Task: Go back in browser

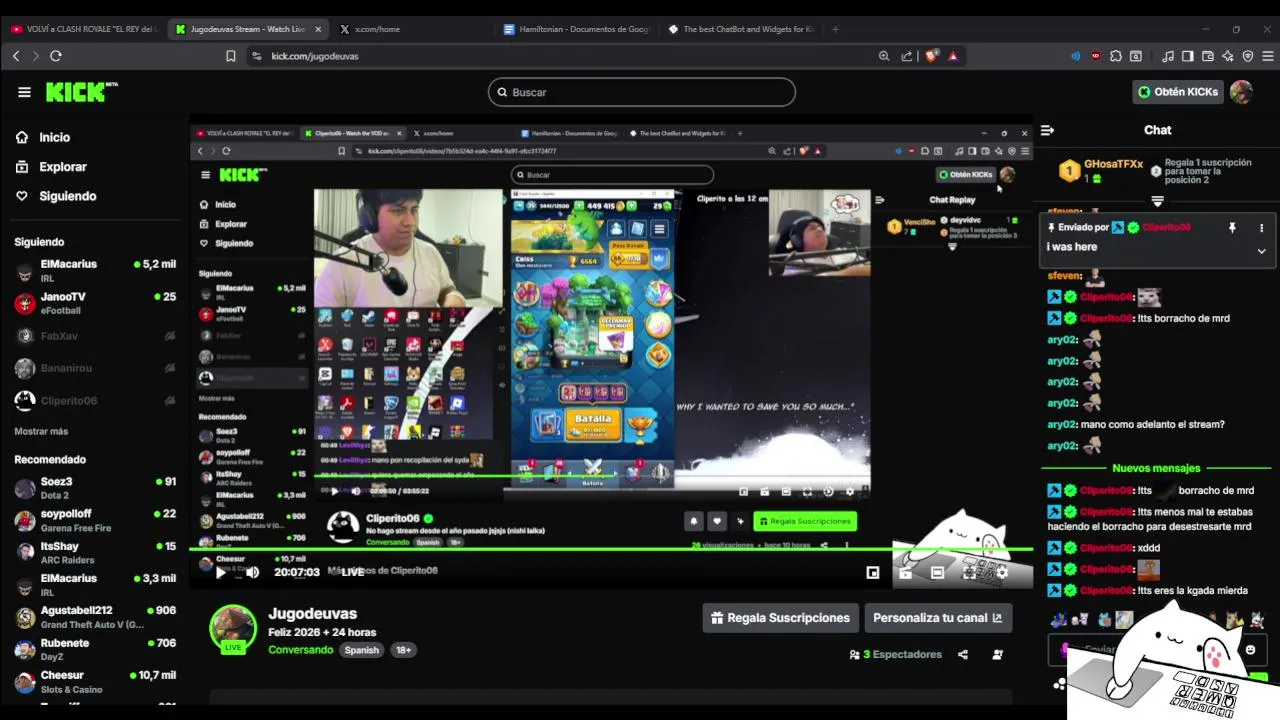Action: pos(16,56)
